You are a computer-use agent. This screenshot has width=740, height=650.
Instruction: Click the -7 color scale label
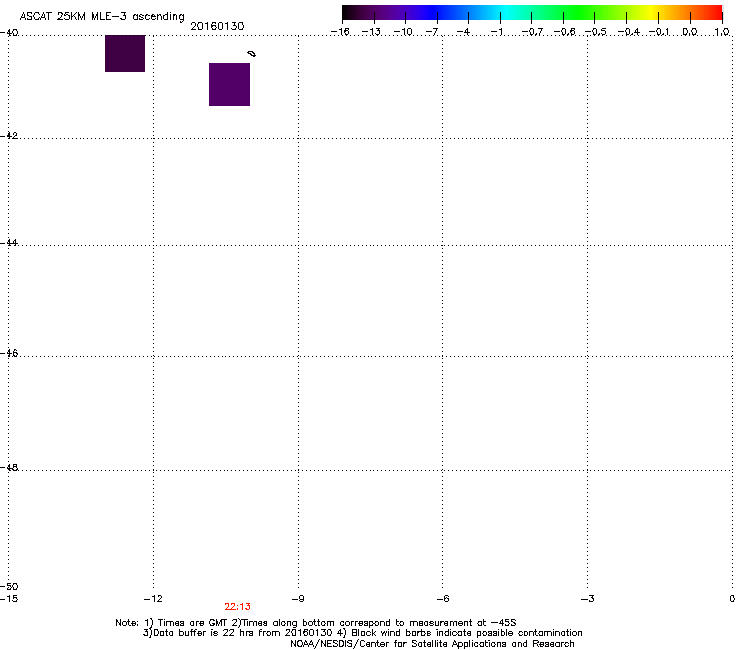click(432, 32)
